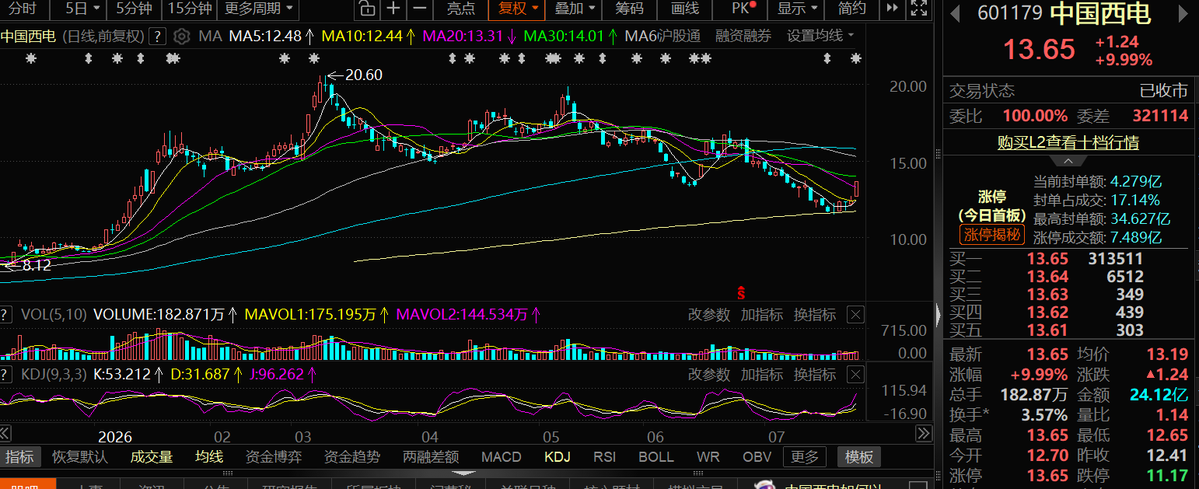This screenshot has height=489, width=1199.
Task: Collapse right quote panel with arrow handle
Action: click(x=938, y=313)
